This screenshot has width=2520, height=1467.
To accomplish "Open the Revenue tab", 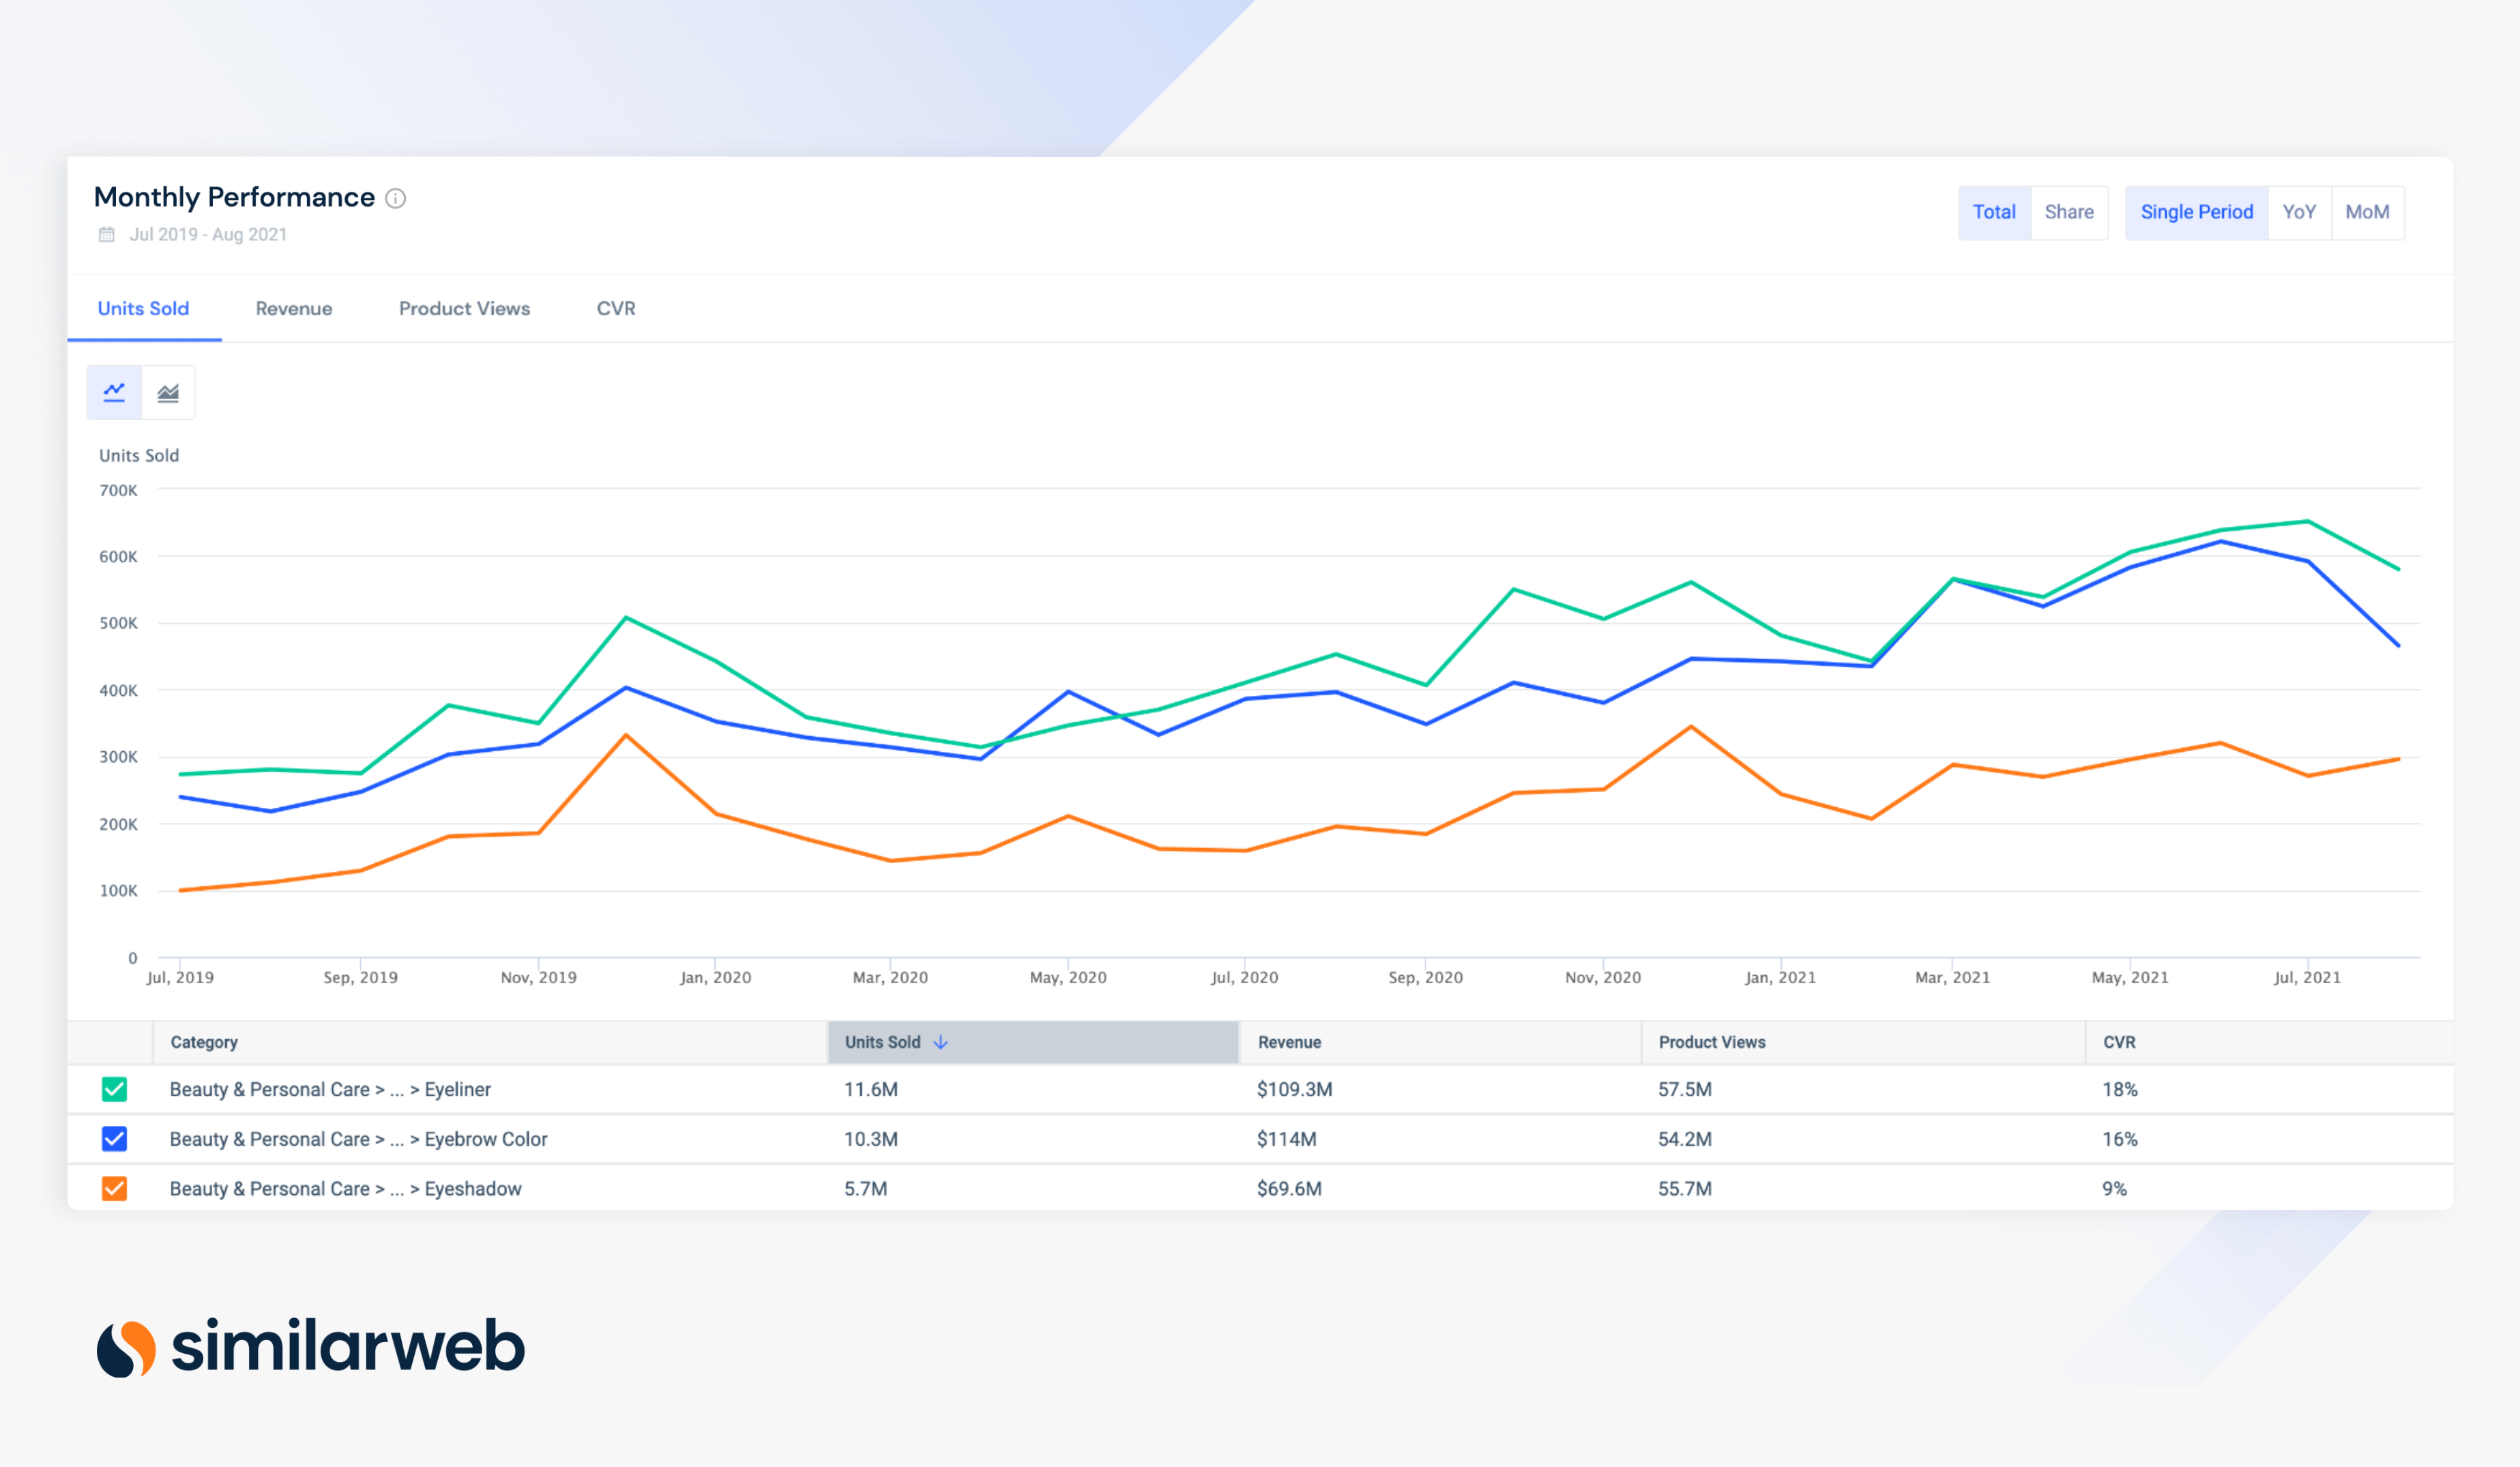I will click(x=294, y=308).
